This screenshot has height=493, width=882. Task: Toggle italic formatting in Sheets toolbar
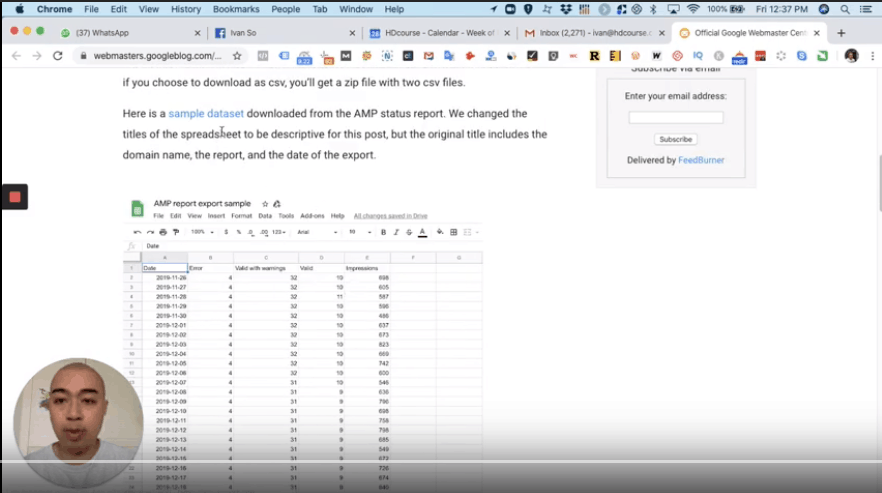[396, 232]
